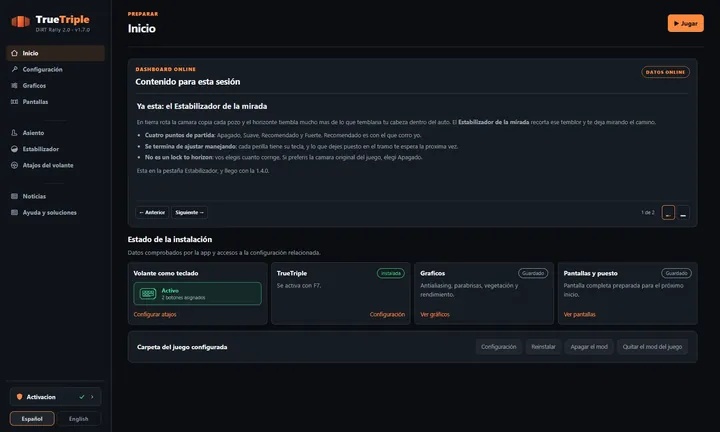This screenshot has width=720, height=432.
Task: Click the Ver pantallas link
Action: coord(579,314)
